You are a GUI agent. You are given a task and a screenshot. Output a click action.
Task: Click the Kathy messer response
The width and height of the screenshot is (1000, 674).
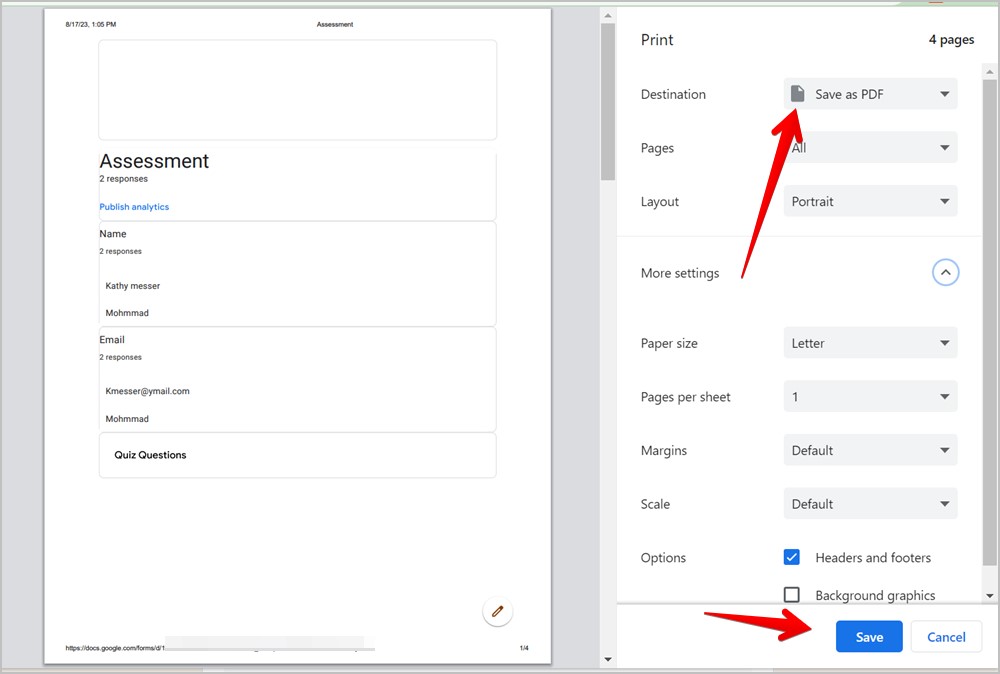point(133,286)
